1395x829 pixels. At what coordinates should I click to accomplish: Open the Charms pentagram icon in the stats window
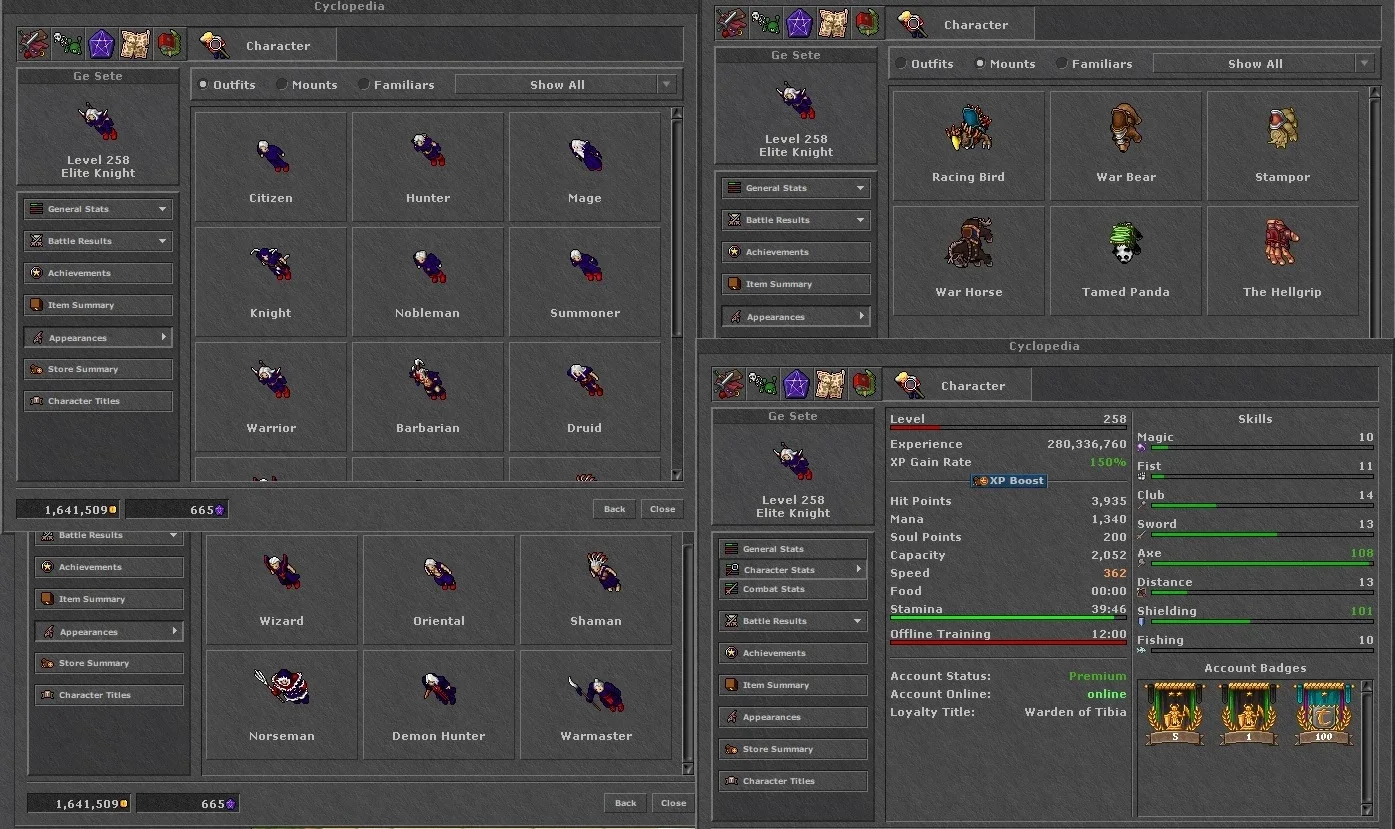pyautogui.click(x=796, y=384)
